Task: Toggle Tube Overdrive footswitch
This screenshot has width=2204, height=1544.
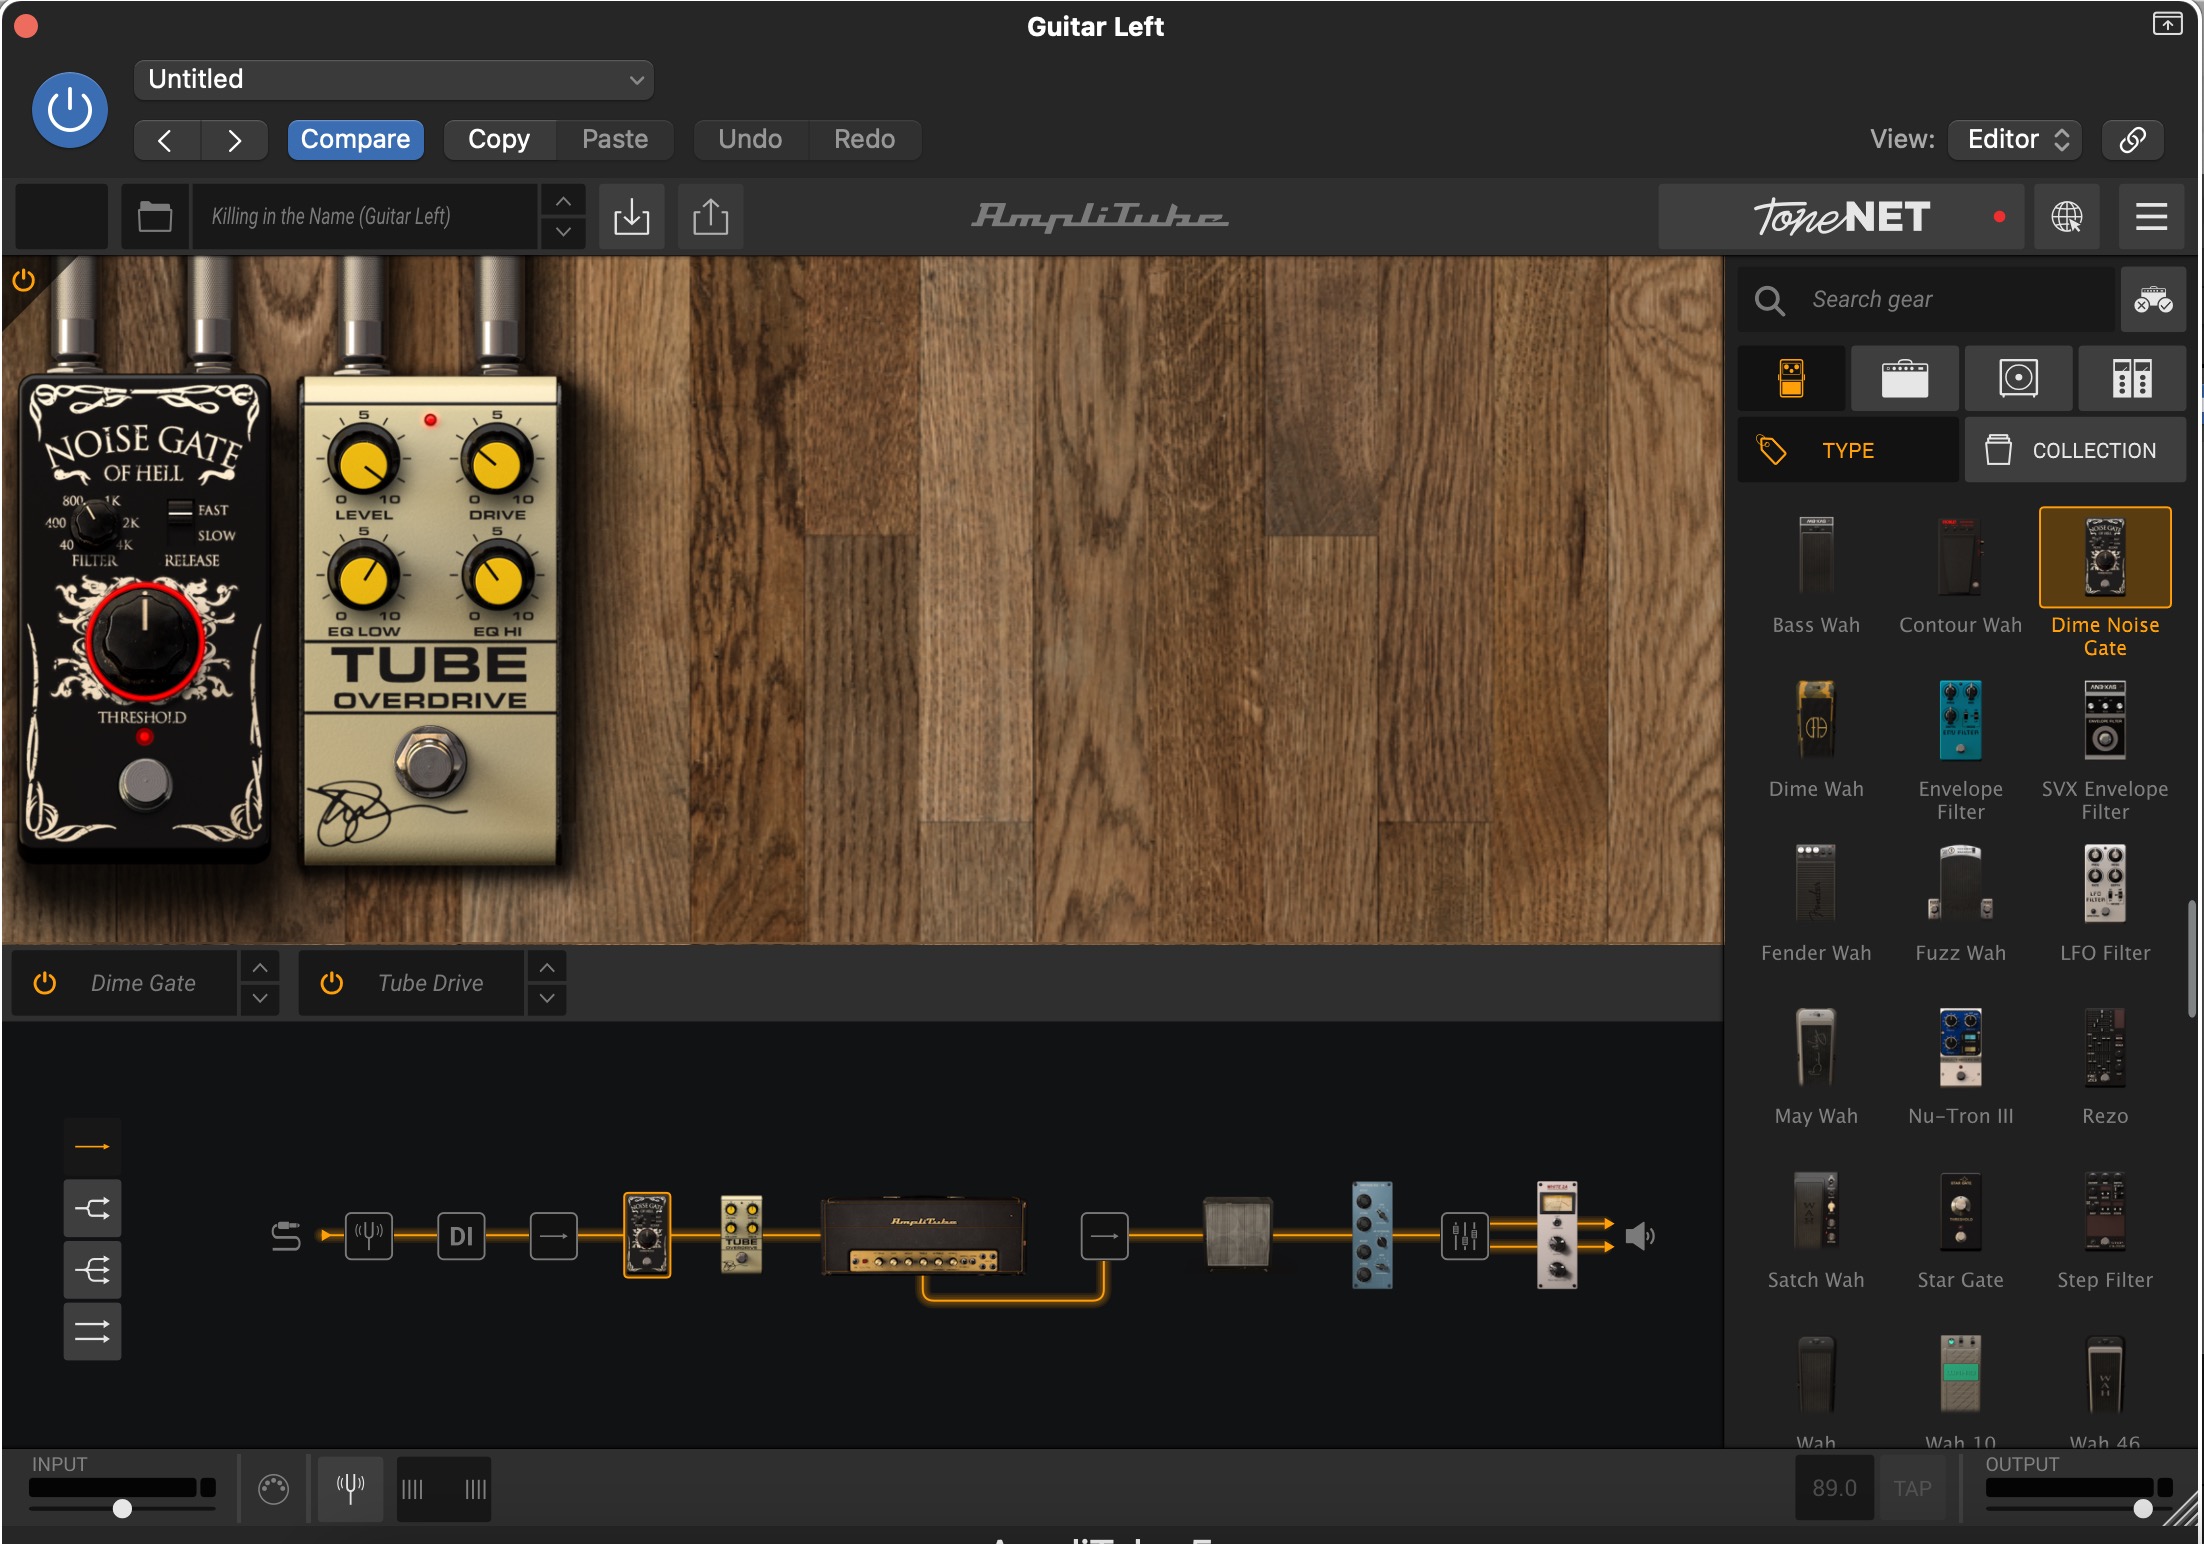Action: 430,762
